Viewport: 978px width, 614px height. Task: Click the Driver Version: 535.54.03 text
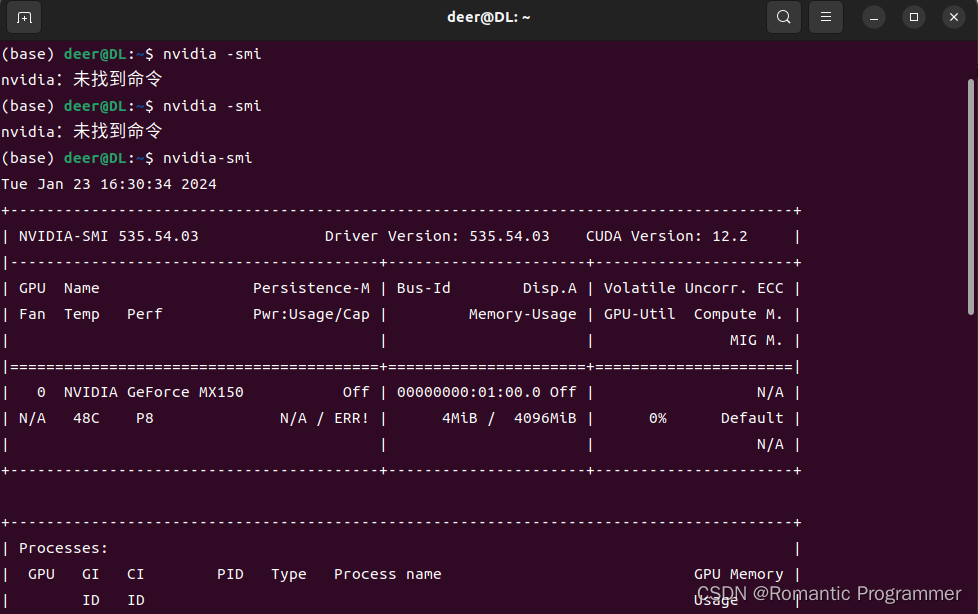[x=437, y=236]
